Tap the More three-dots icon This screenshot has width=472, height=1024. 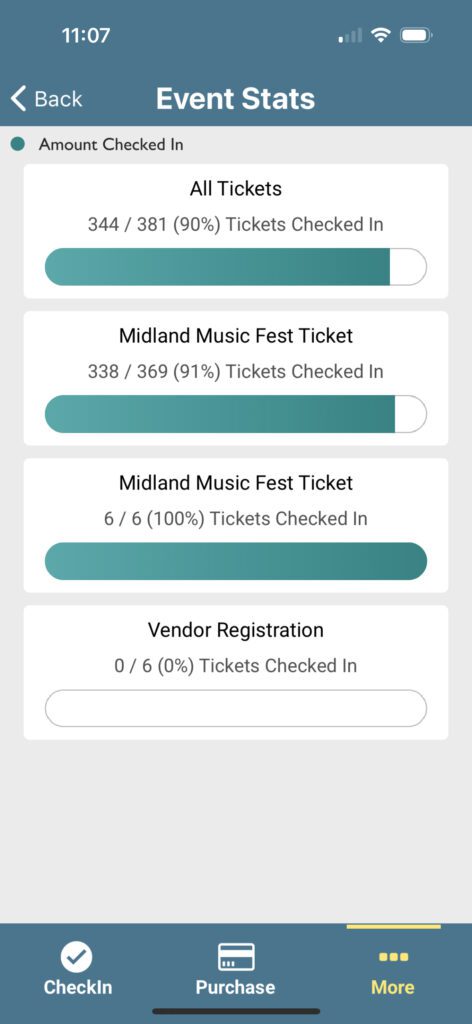point(393,957)
